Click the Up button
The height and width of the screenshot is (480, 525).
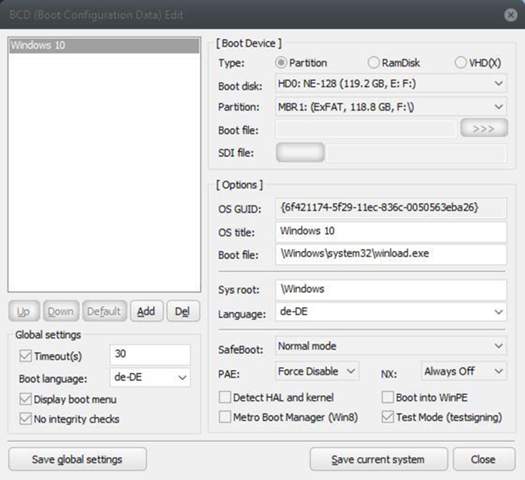click(x=24, y=312)
